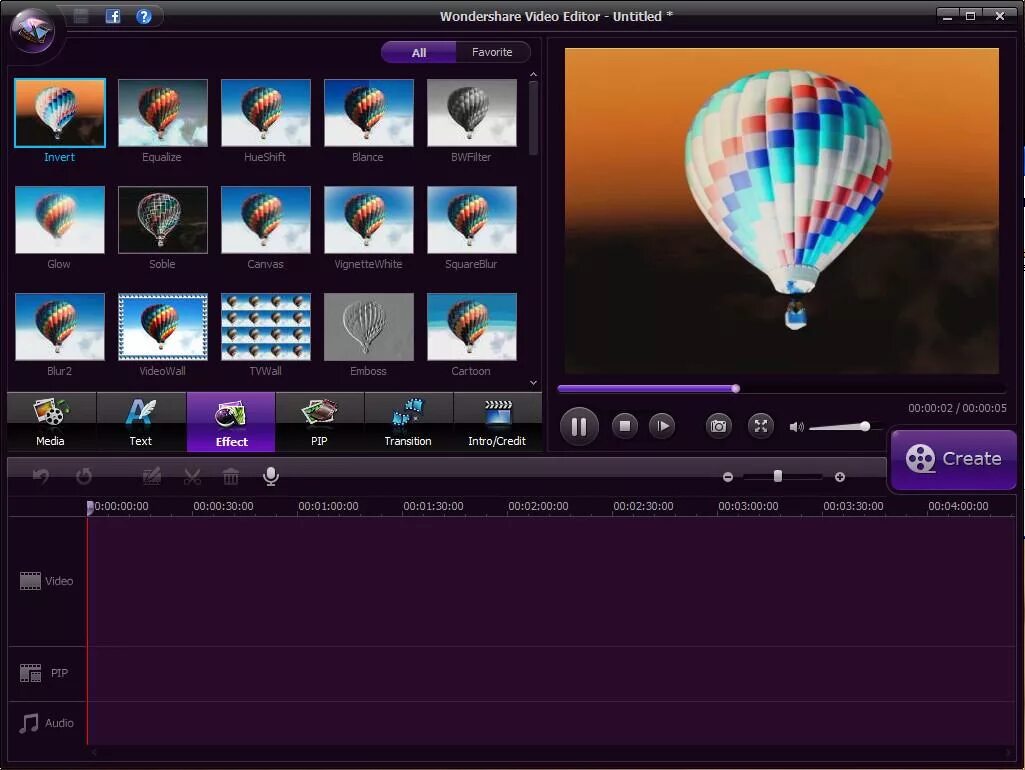Select the Blur2 effect
Viewport: 1025px width, 770px height.
(x=59, y=327)
